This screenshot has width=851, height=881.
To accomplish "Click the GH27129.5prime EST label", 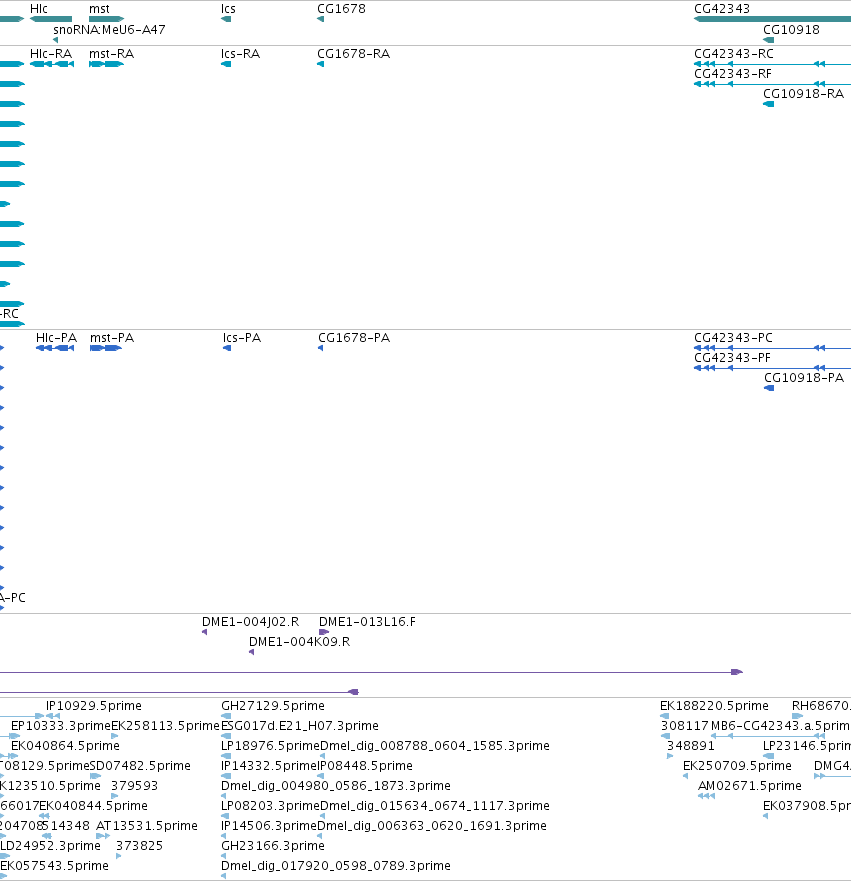I will (273, 706).
